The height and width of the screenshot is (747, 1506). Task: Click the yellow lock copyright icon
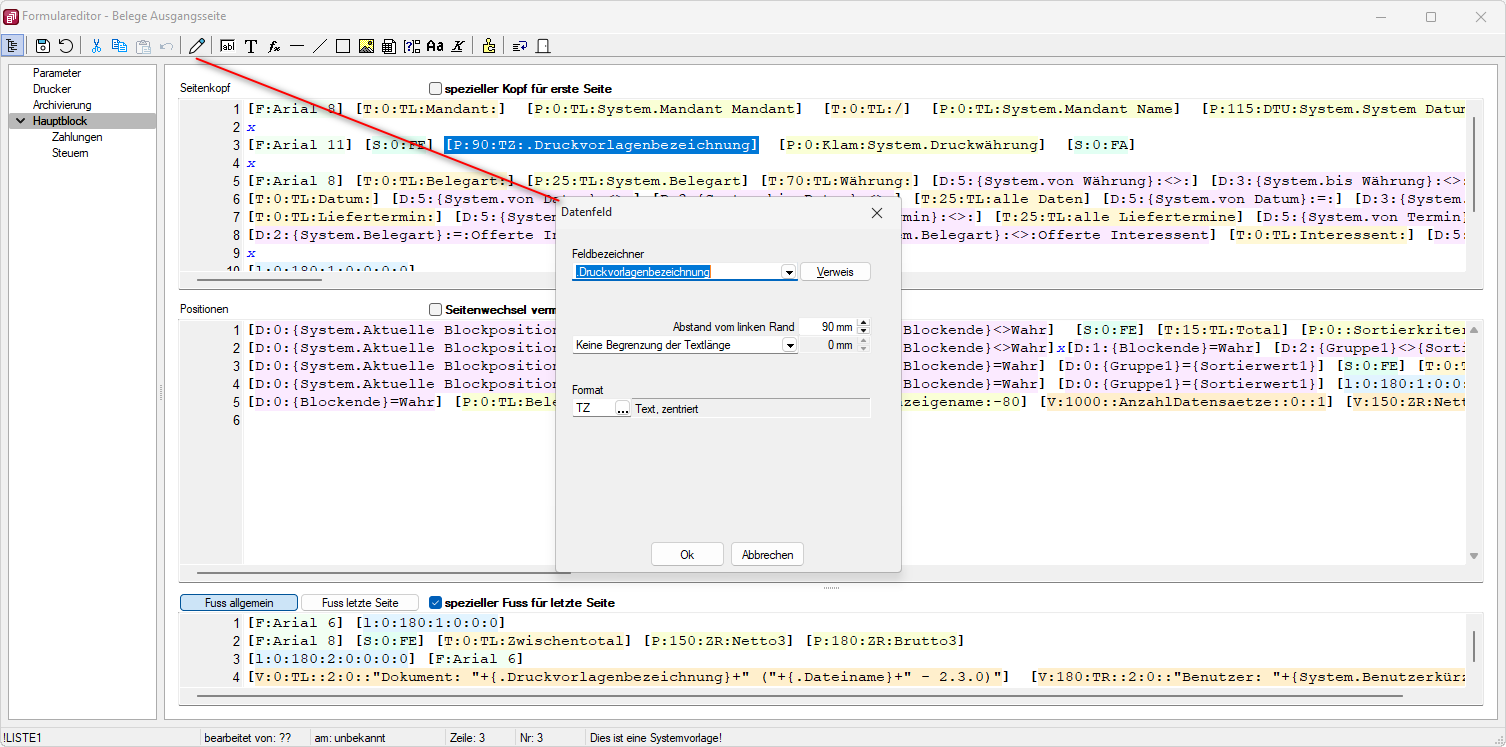[x=488, y=45]
